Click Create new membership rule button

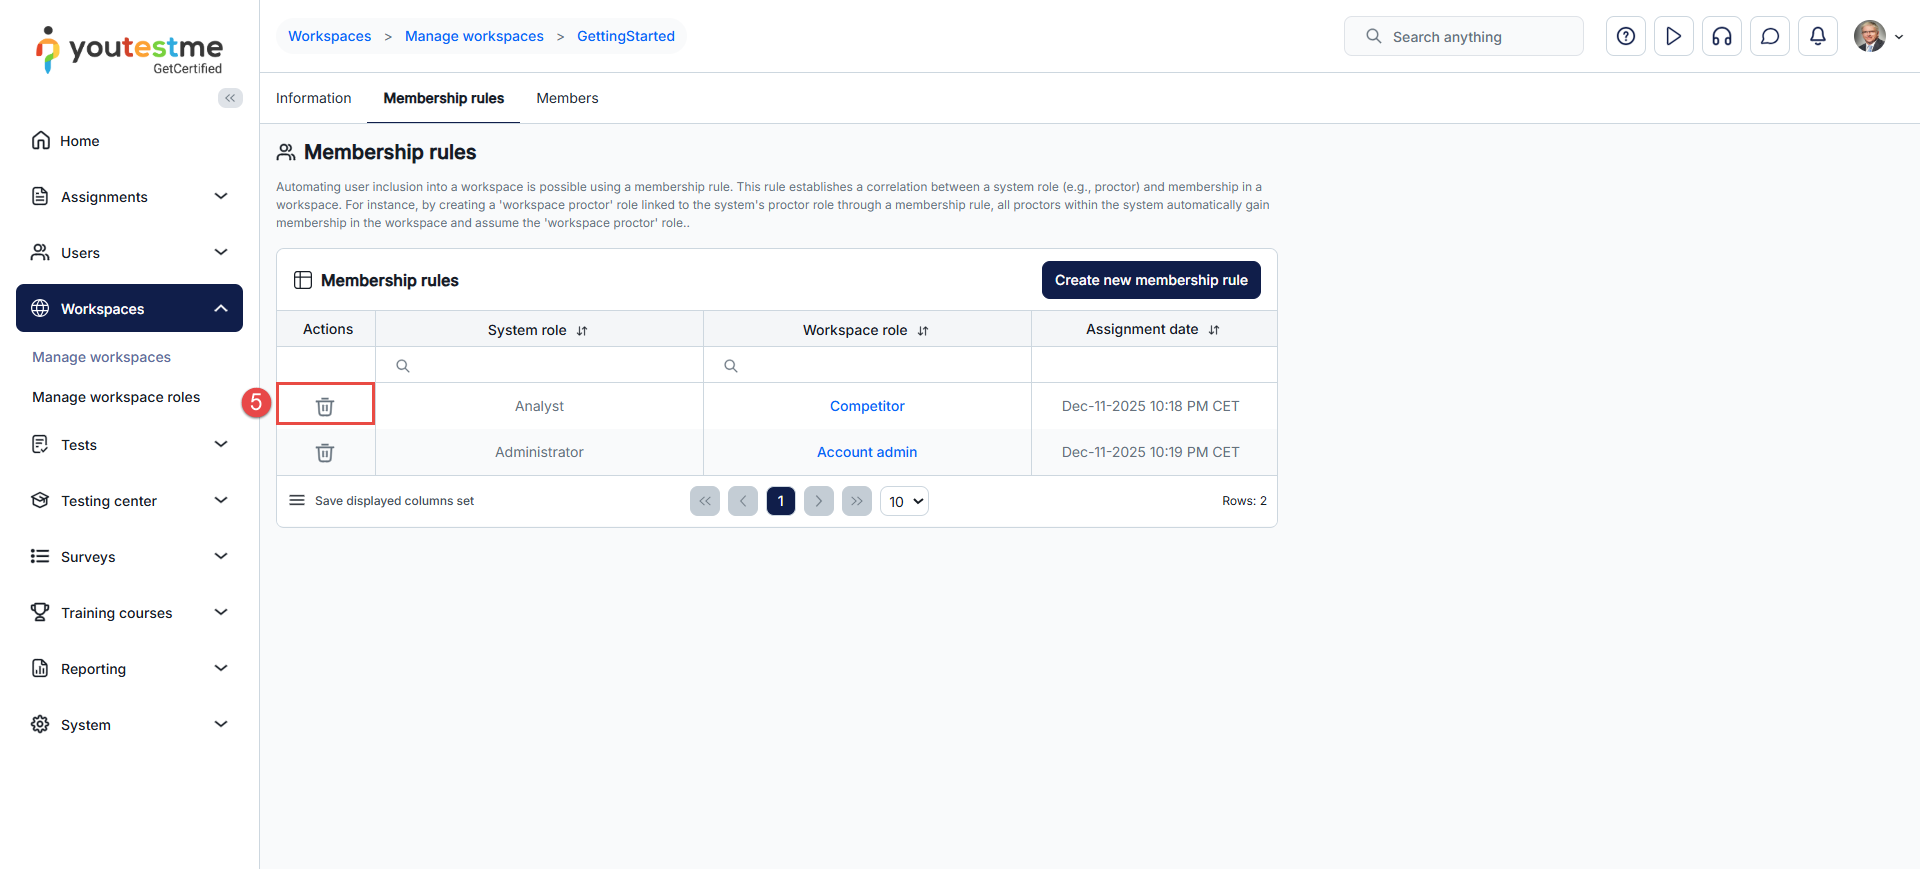click(x=1150, y=280)
